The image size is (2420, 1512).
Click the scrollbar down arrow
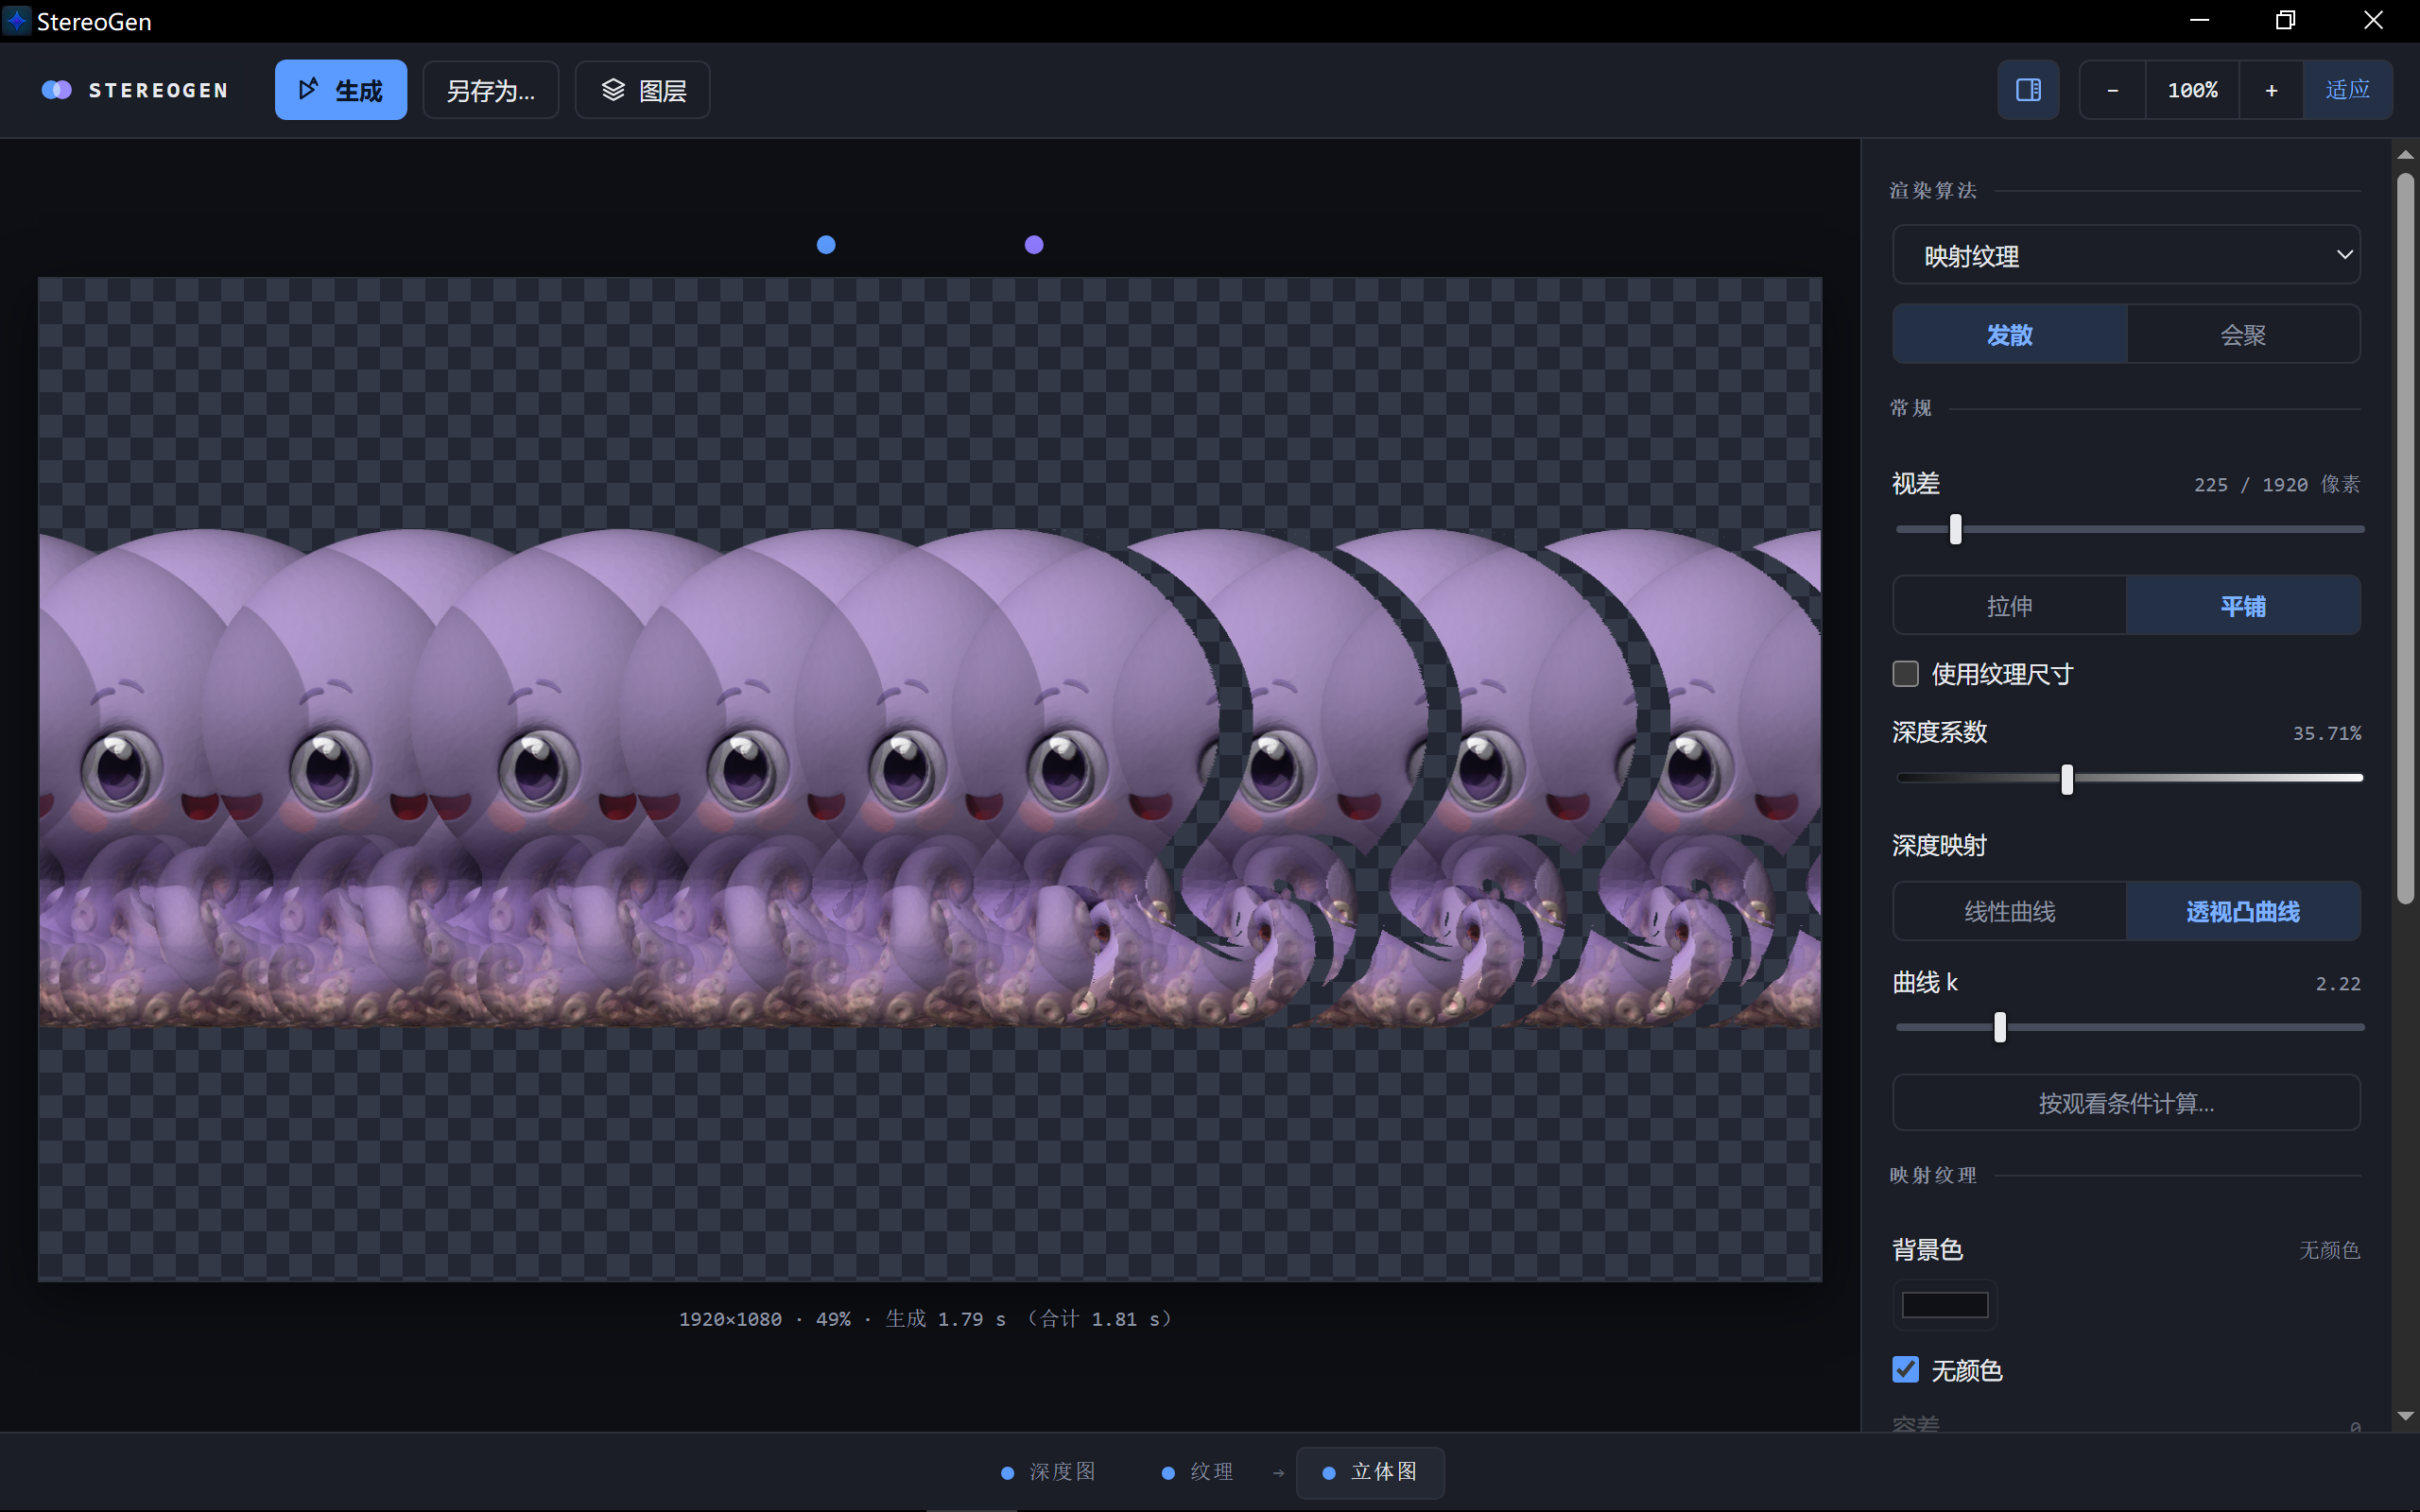click(x=2406, y=1416)
